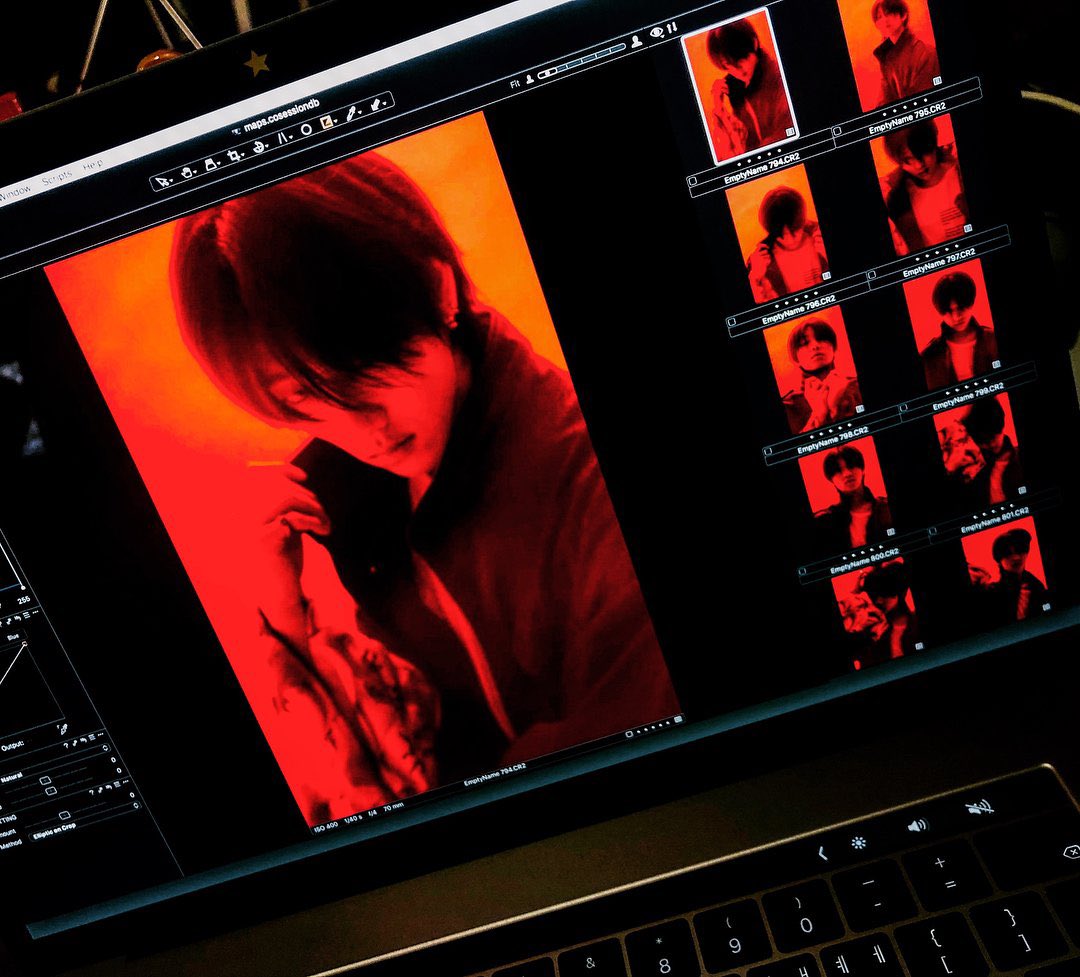Image resolution: width=1080 pixels, height=977 pixels.
Task: Click the sort arrows icon above browser
Action: click(x=672, y=27)
